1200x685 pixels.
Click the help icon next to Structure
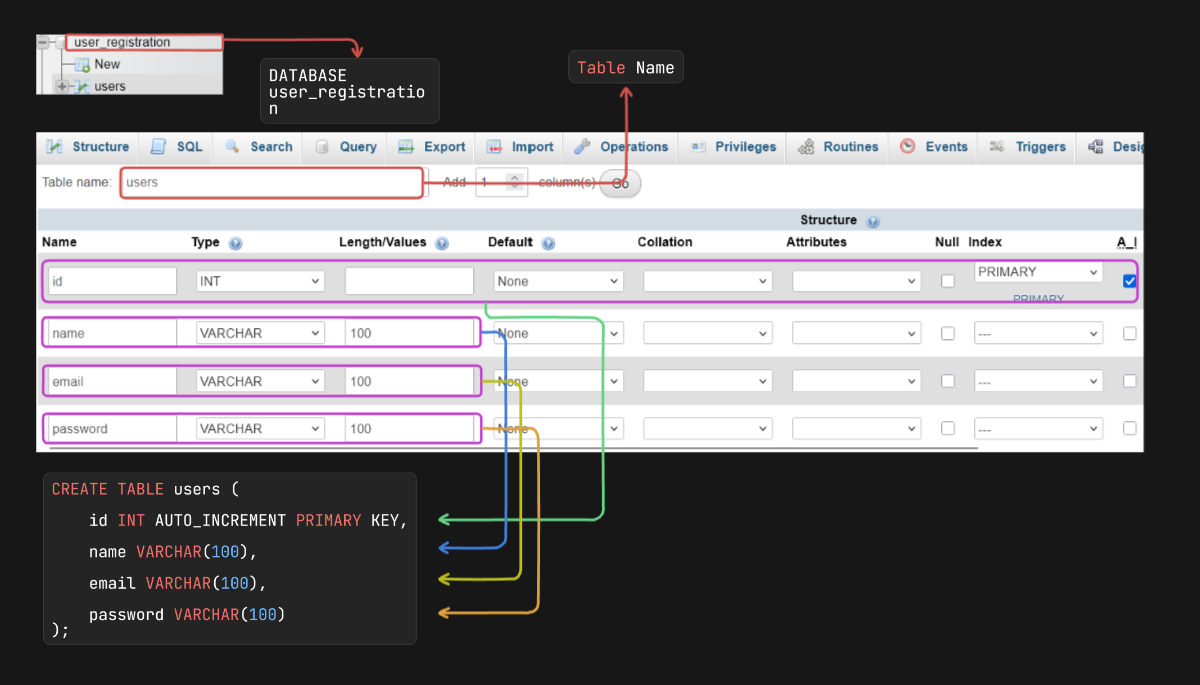tap(873, 221)
